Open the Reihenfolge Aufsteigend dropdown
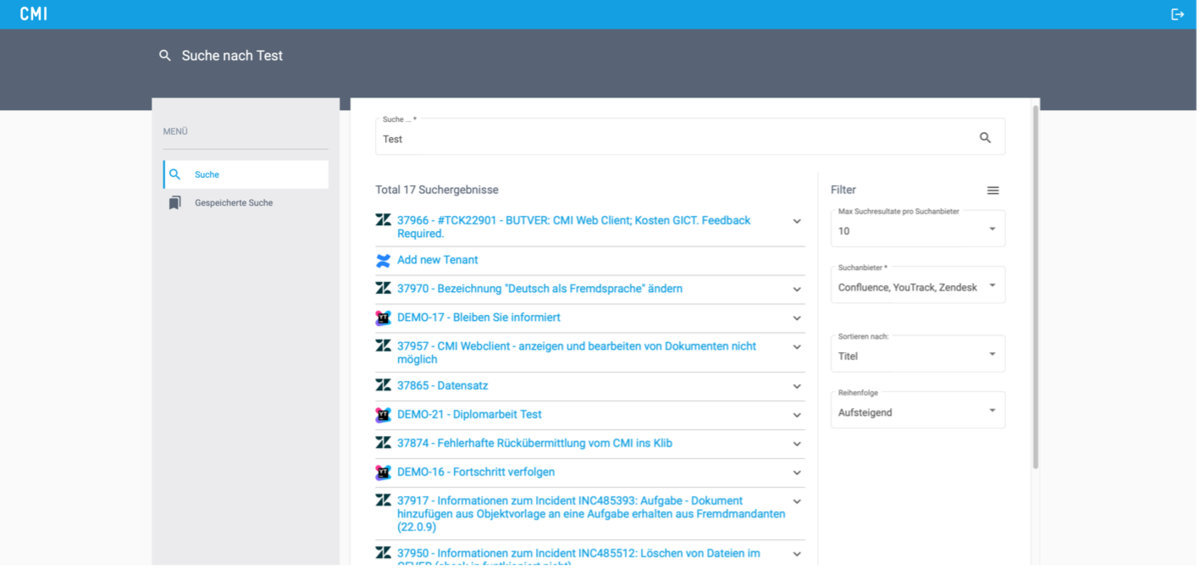The height and width of the screenshot is (569, 1200). [x=917, y=411]
